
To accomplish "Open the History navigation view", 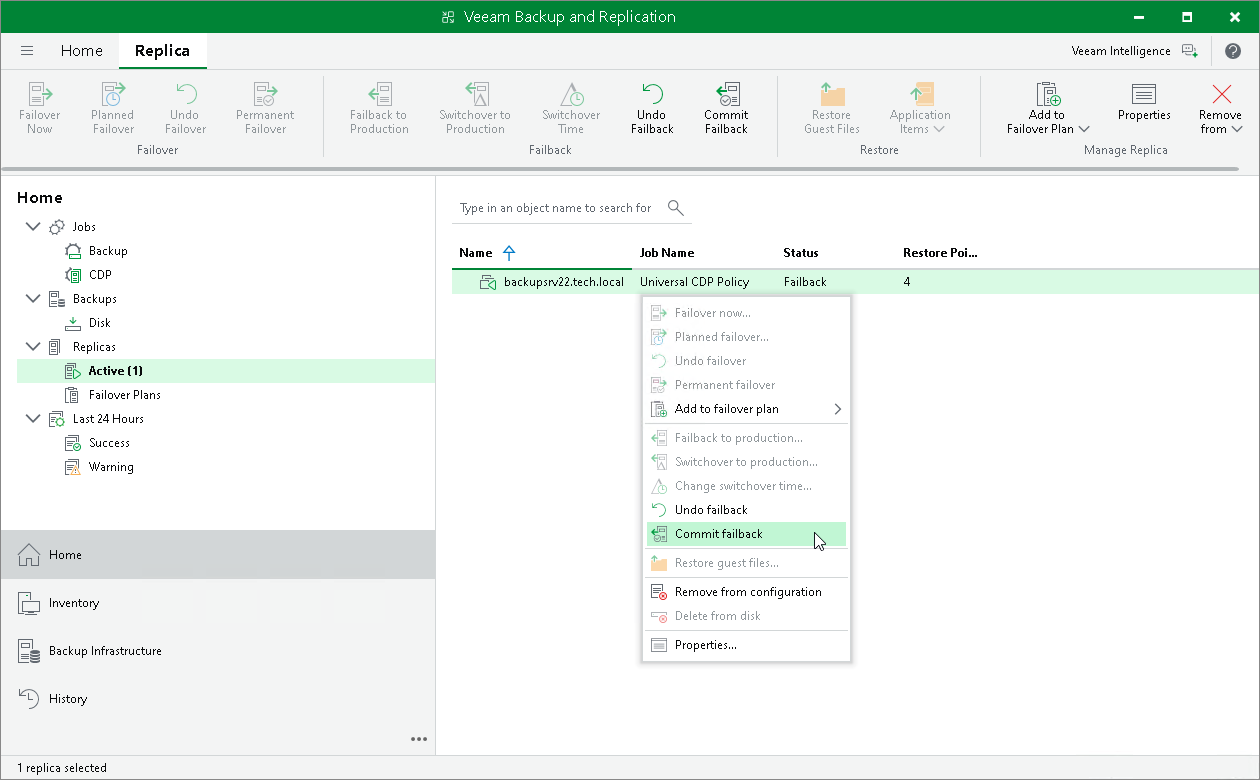I will coord(218,699).
